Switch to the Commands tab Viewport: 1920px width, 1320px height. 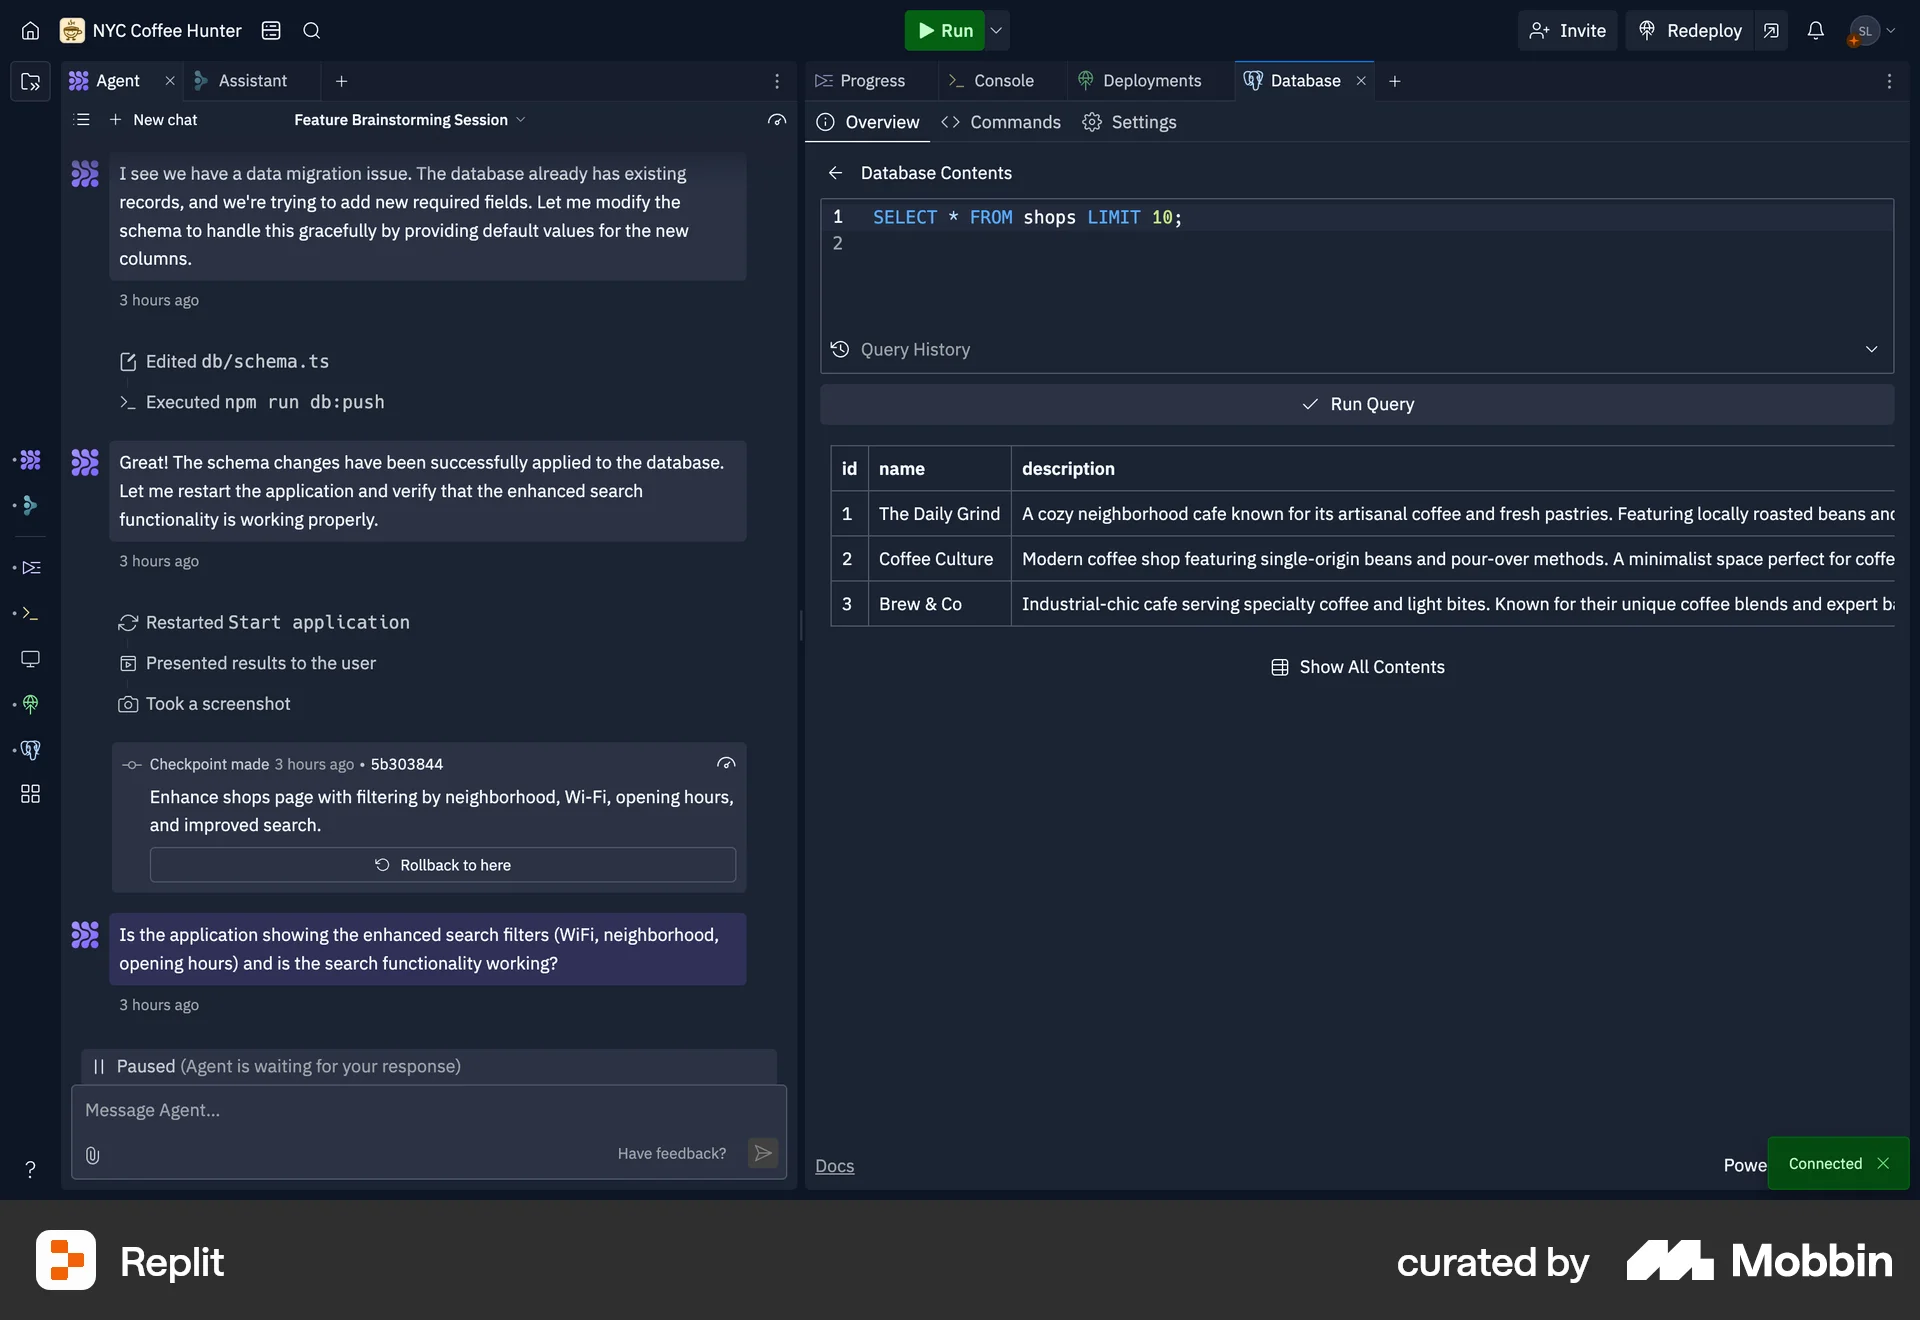(x=1014, y=122)
